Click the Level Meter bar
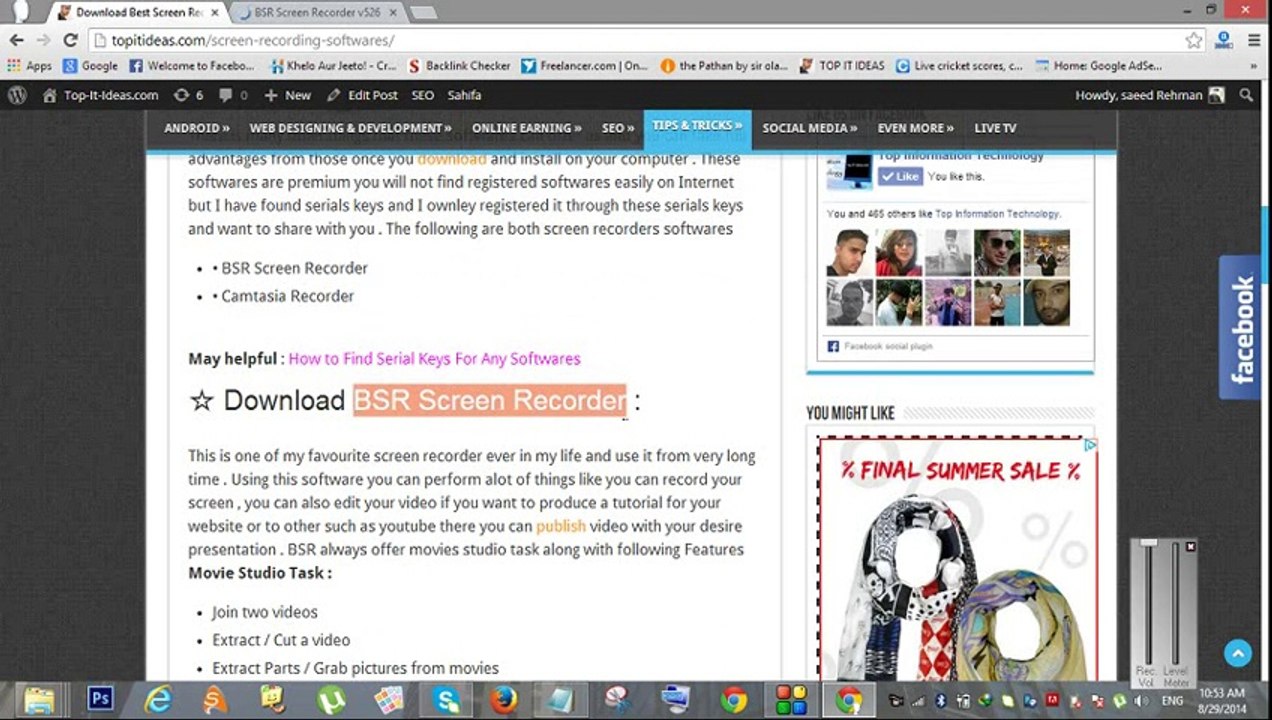The width and height of the screenshot is (1272, 720). pos(1175,605)
